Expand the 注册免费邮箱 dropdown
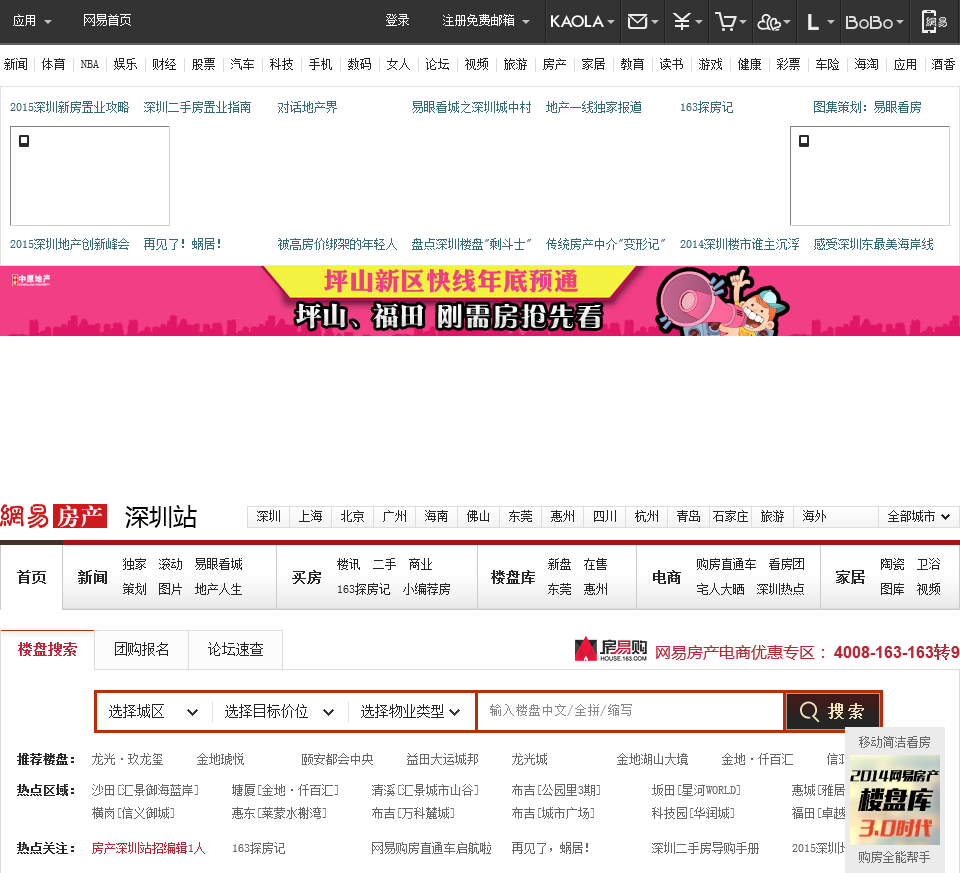The width and height of the screenshot is (960, 873). coord(486,21)
